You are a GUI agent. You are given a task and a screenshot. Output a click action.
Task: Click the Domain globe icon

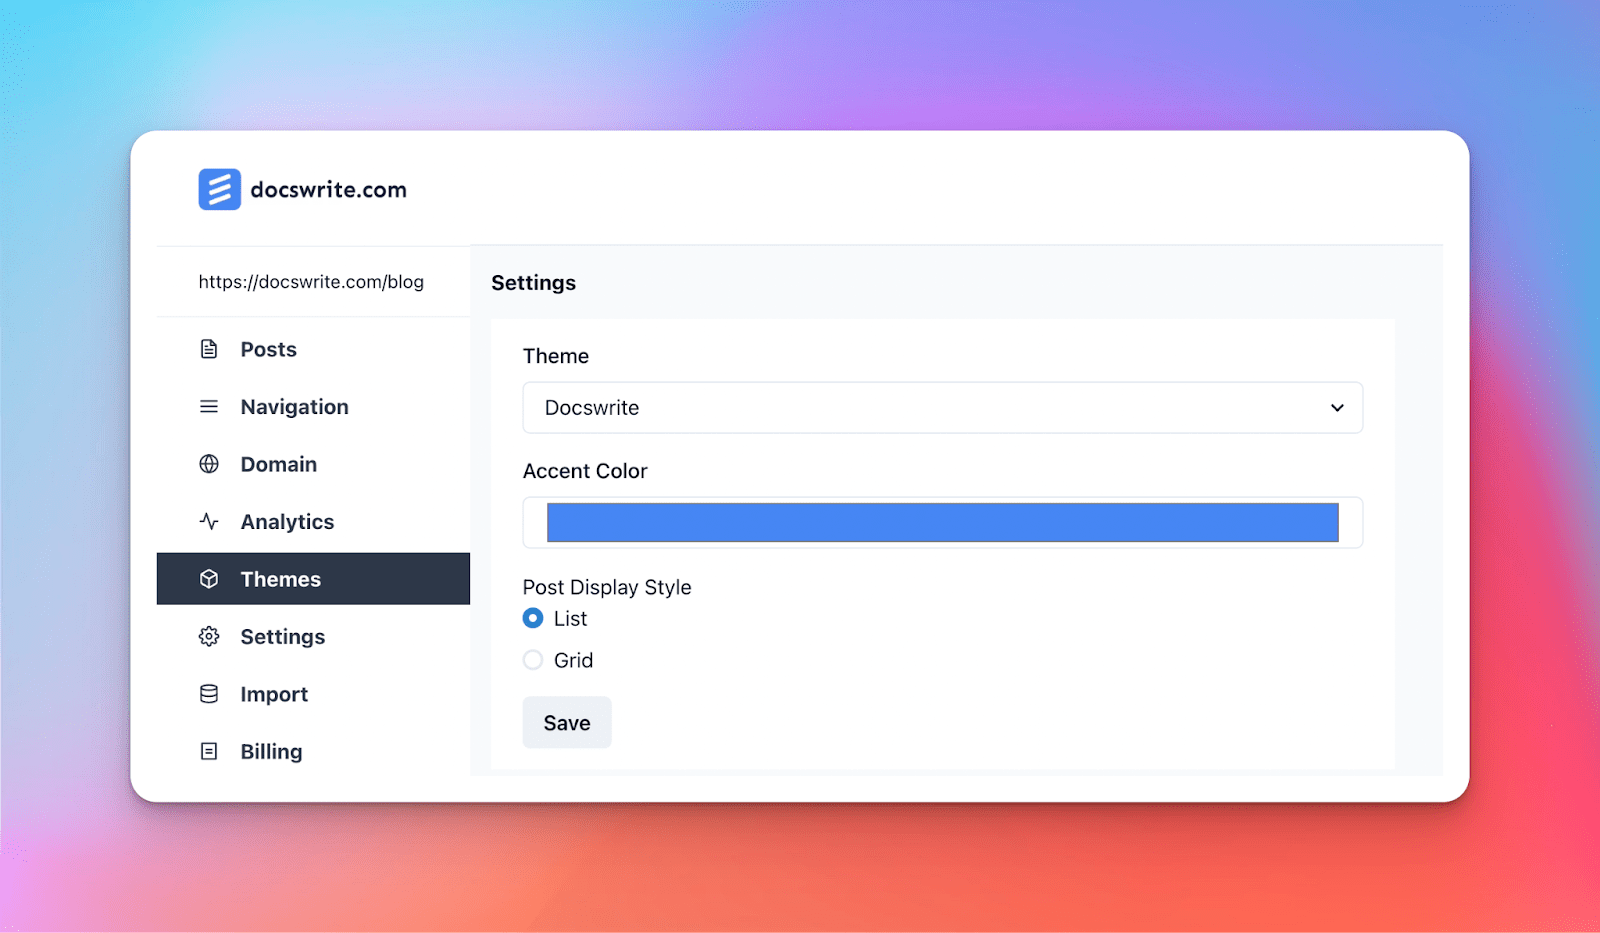209,464
